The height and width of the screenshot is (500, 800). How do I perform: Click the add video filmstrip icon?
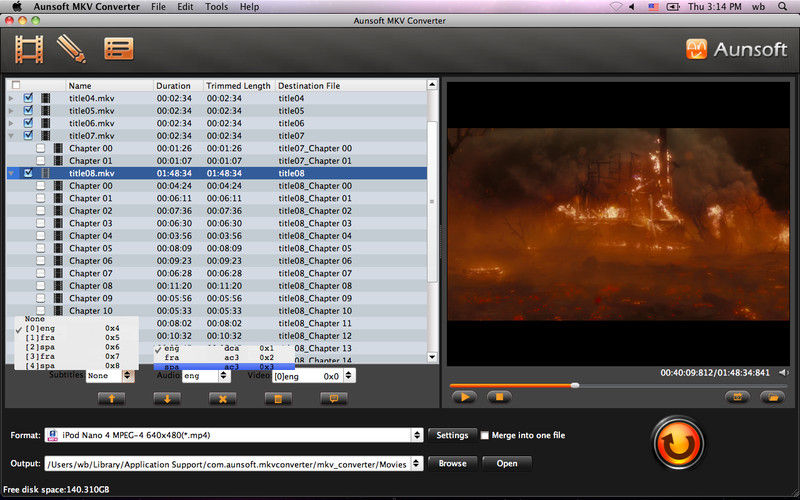point(29,49)
